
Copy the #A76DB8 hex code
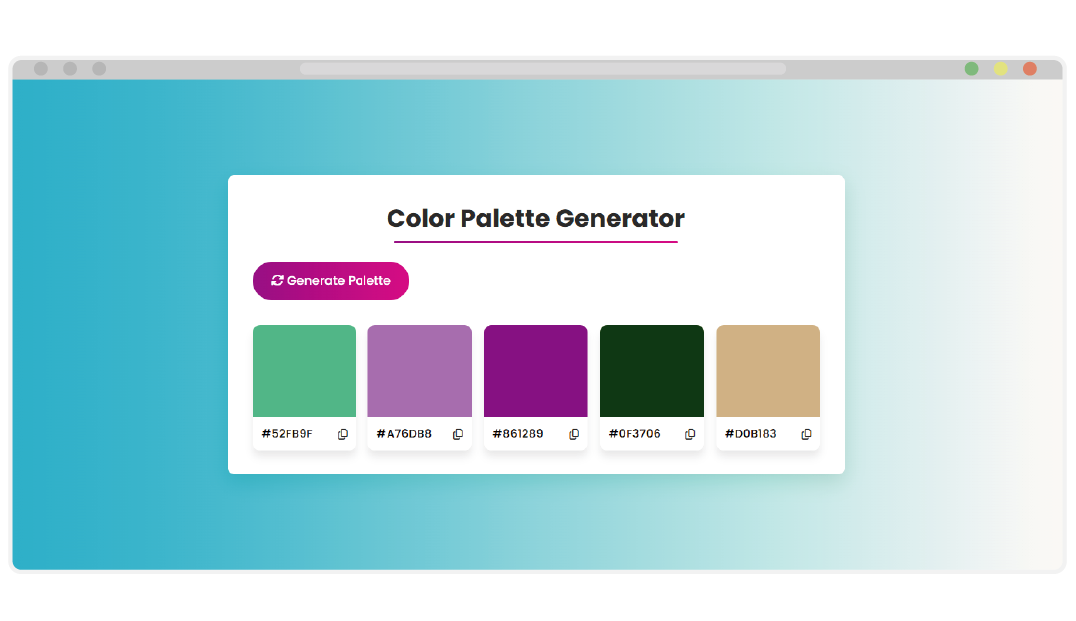458,434
